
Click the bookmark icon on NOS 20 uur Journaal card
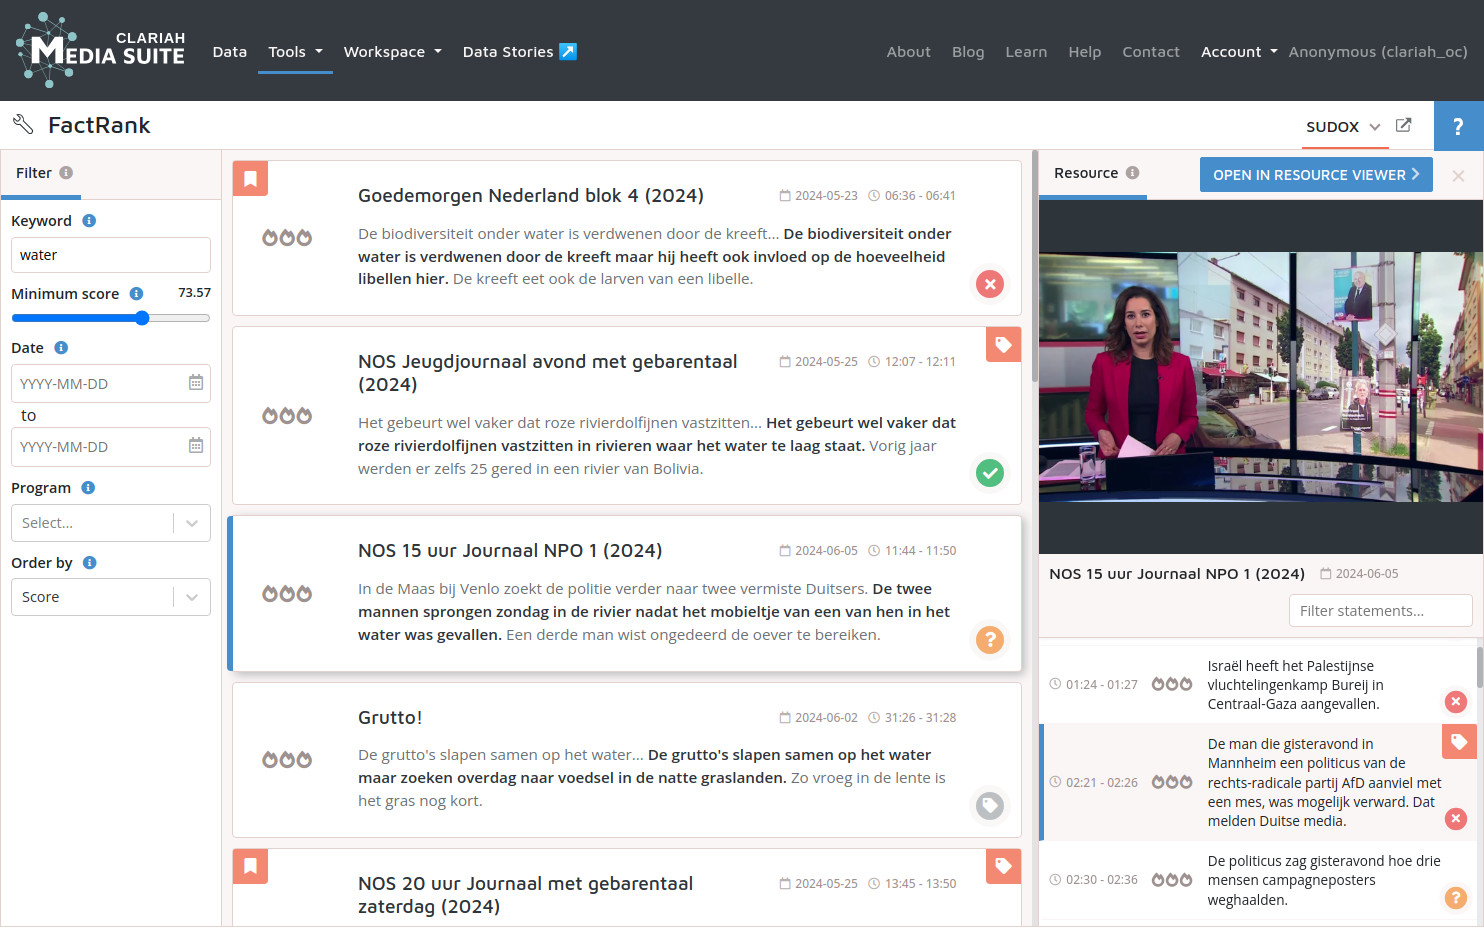(x=250, y=866)
